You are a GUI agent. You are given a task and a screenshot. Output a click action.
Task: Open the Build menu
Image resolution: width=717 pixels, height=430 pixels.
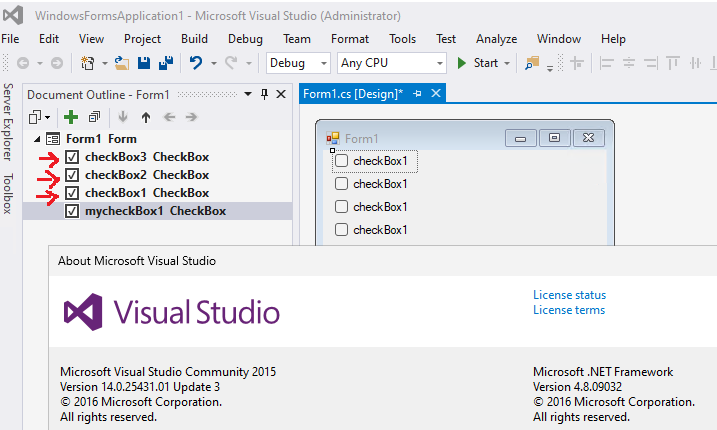click(194, 39)
